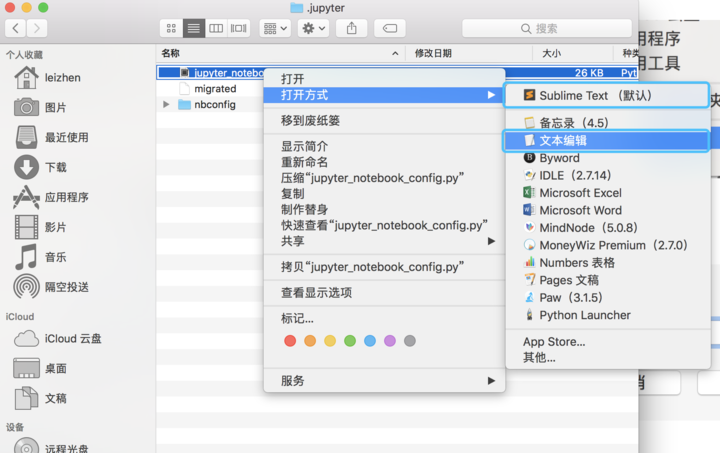Open the gear action menu
Viewport: 720px width, 453px height.
pos(313,28)
